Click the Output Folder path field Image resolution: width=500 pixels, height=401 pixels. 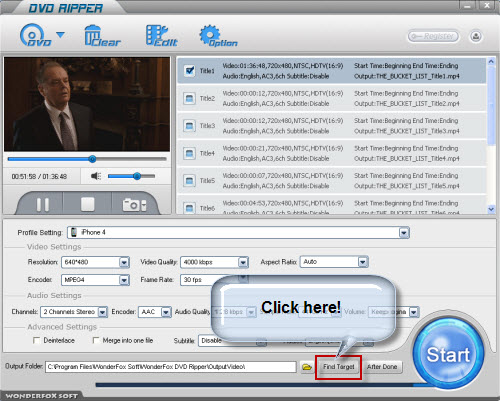click(171, 367)
